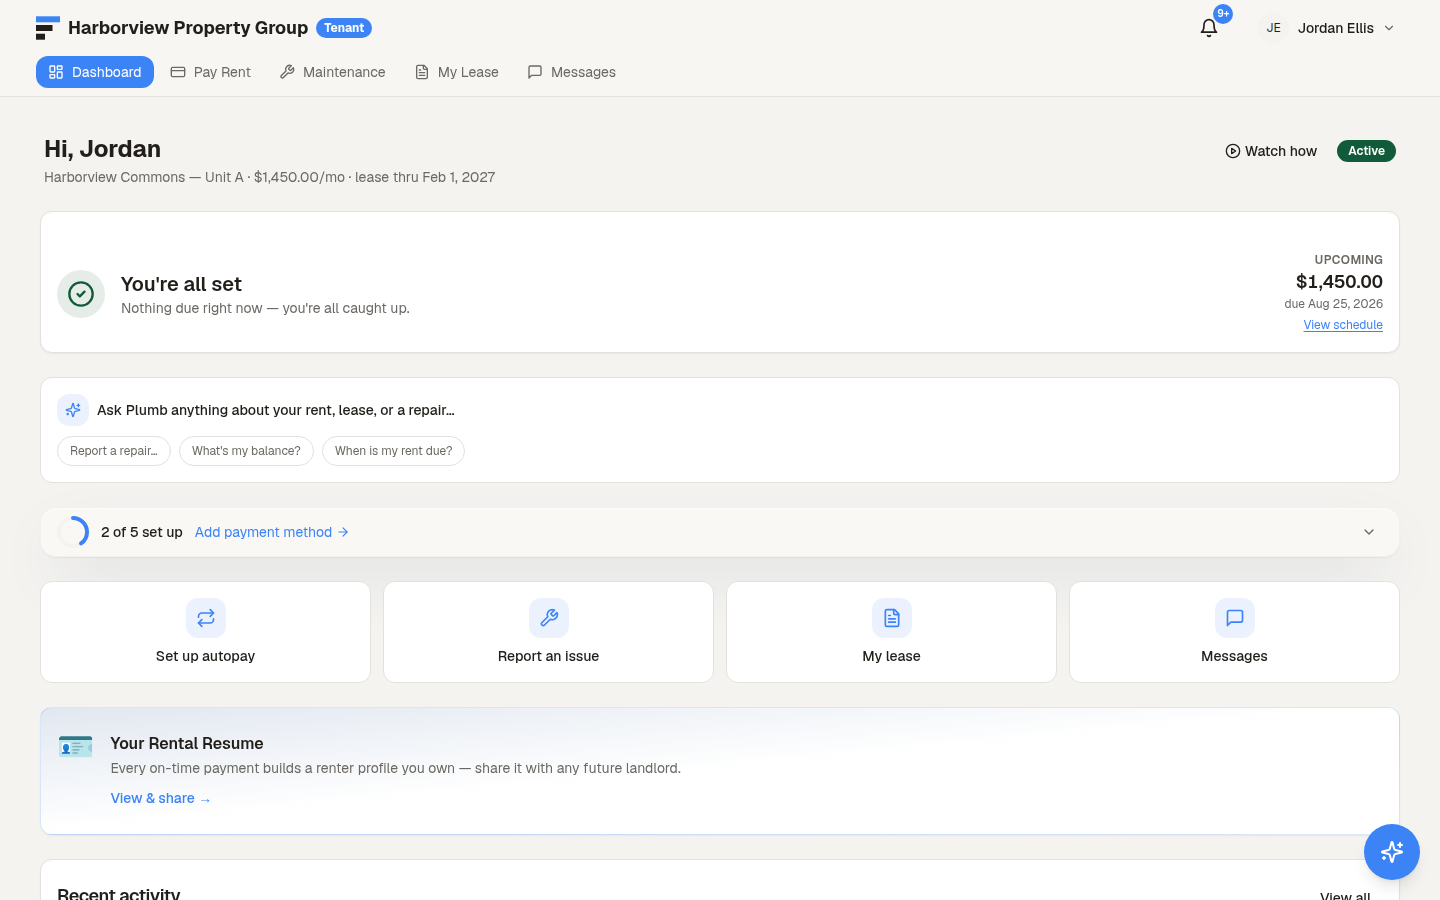
Task: Open the Messages tab in navigation
Action: 571,72
